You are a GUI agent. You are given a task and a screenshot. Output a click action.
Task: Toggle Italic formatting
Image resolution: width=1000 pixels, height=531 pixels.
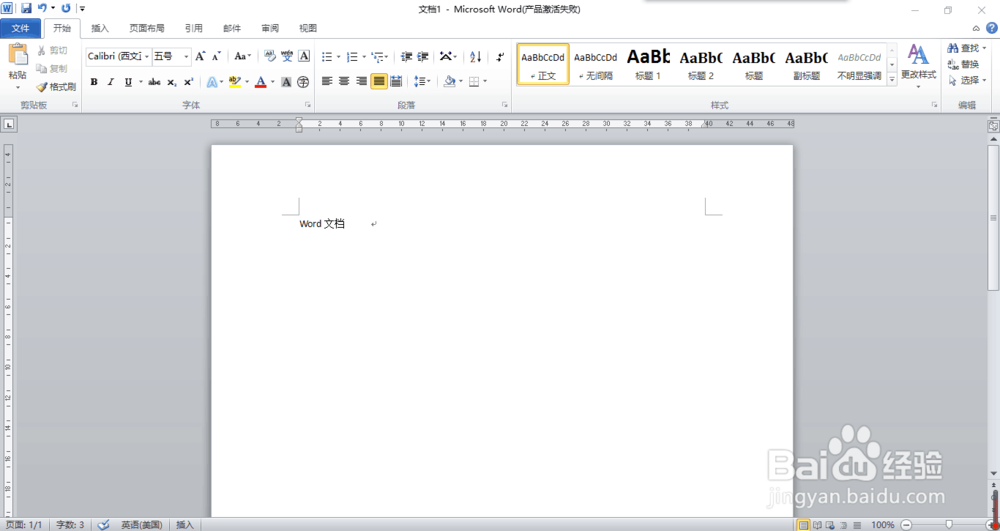tap(111, 82)
